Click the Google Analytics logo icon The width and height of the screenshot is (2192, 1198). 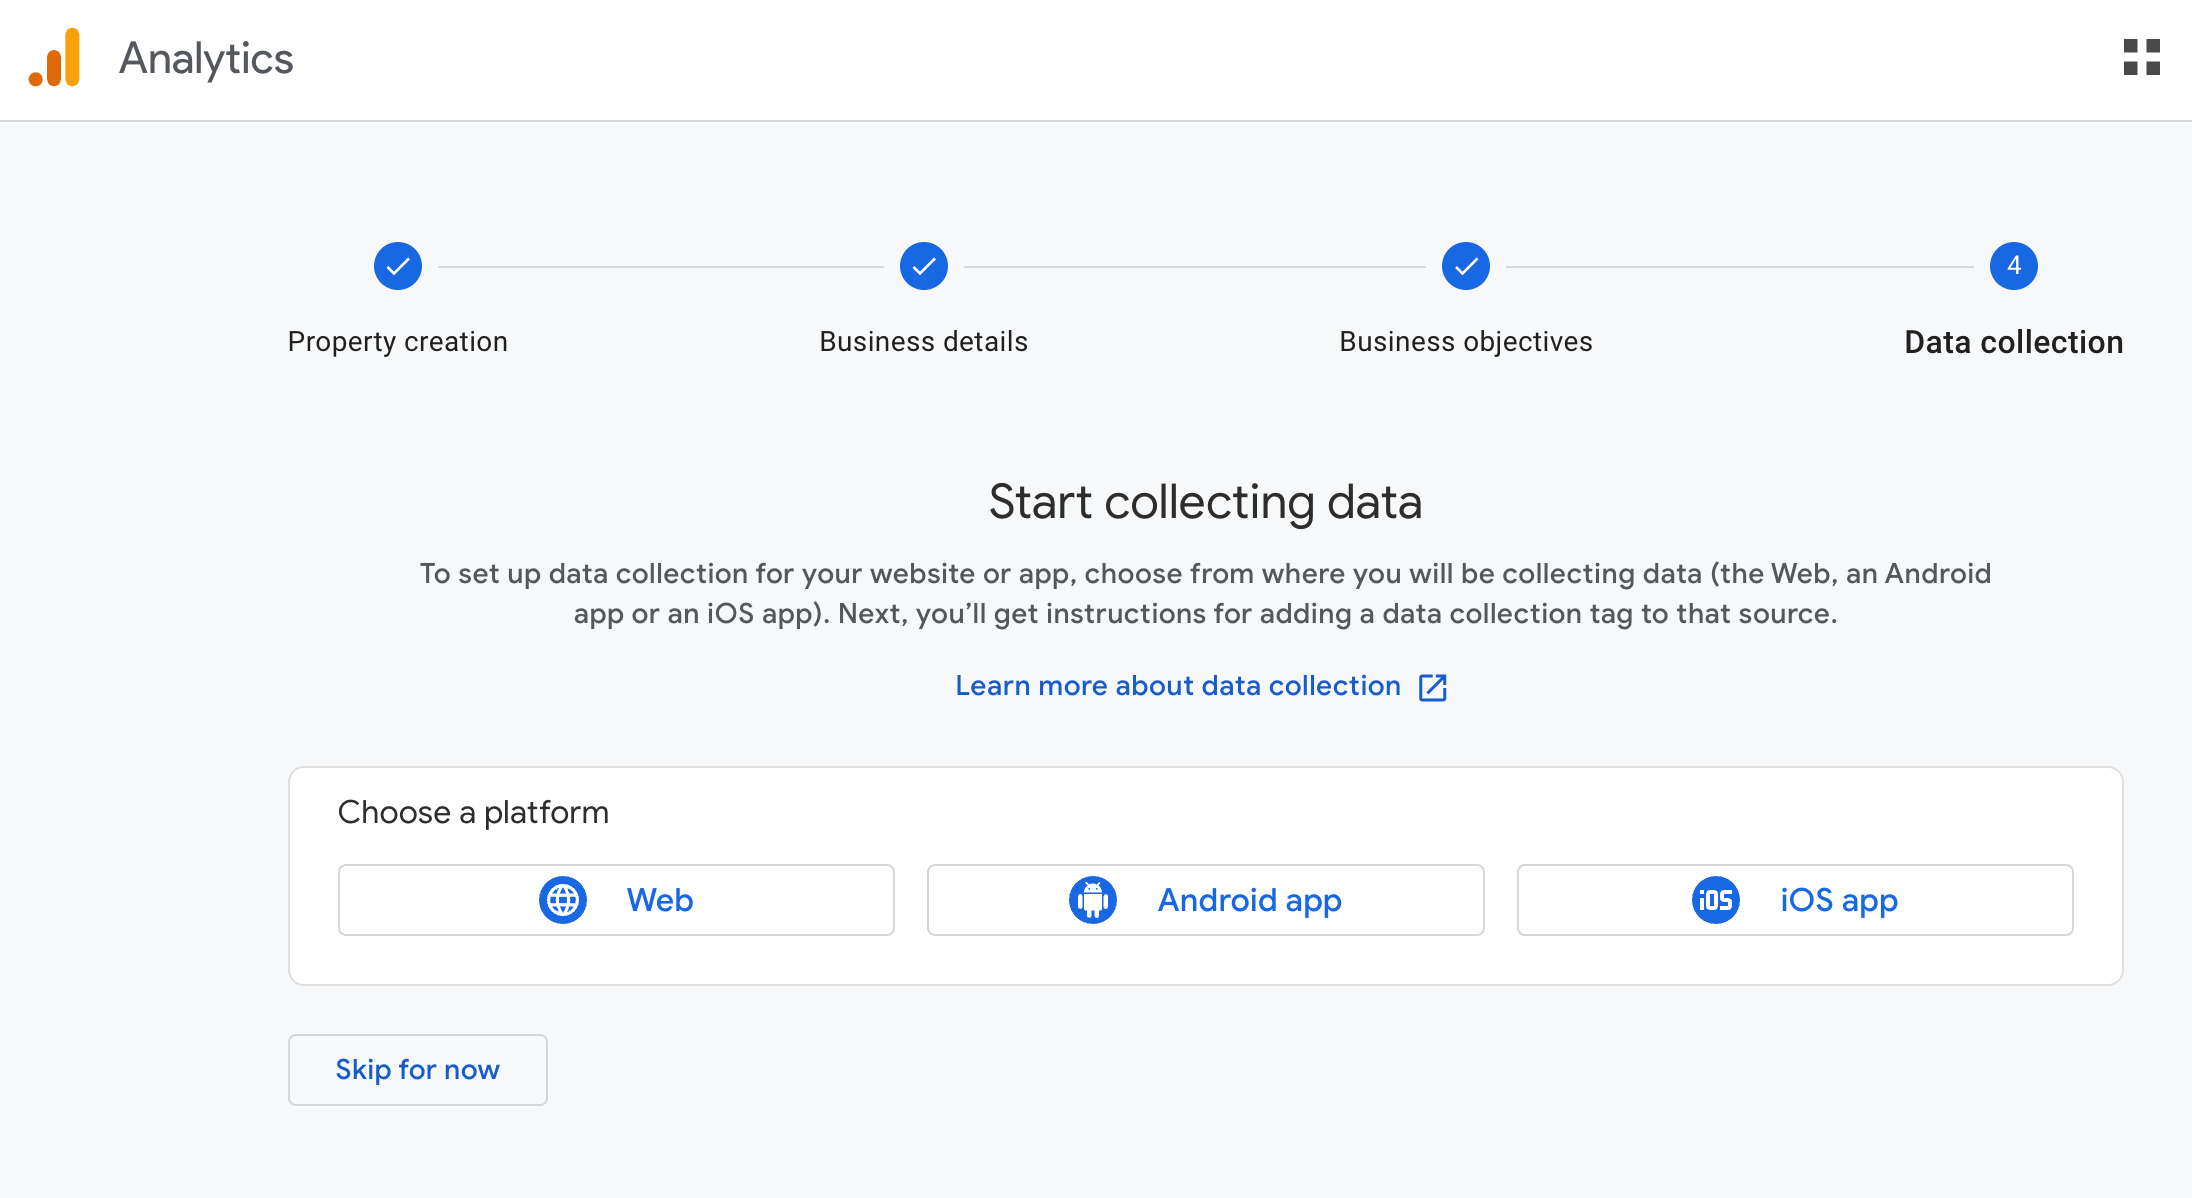tap(56, 58)
